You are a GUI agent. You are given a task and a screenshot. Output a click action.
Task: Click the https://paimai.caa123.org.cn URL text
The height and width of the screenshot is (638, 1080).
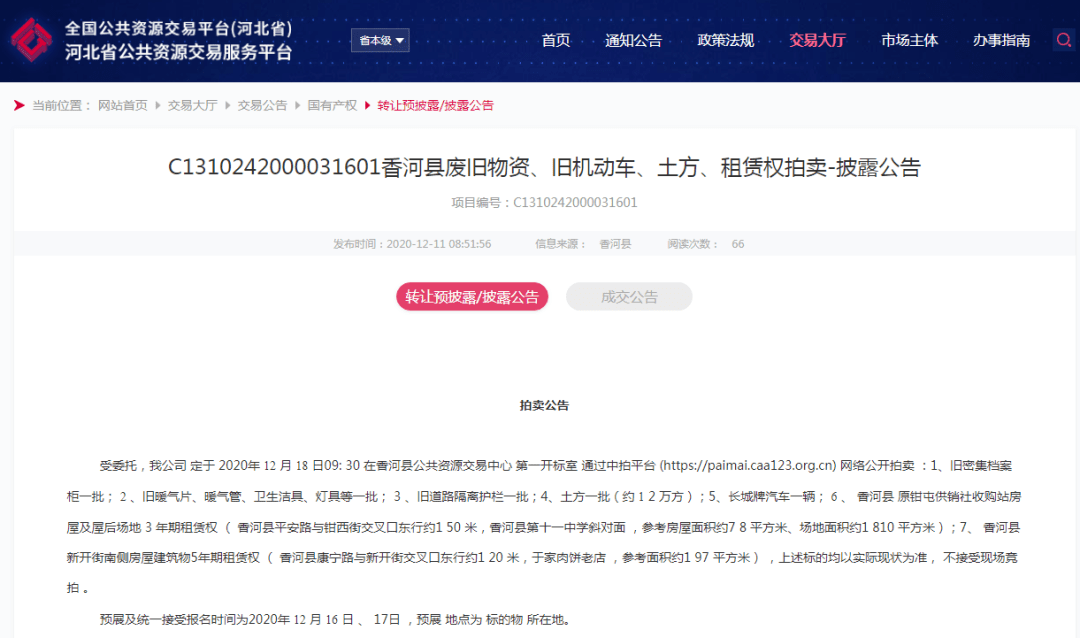[x=748, y=466]
